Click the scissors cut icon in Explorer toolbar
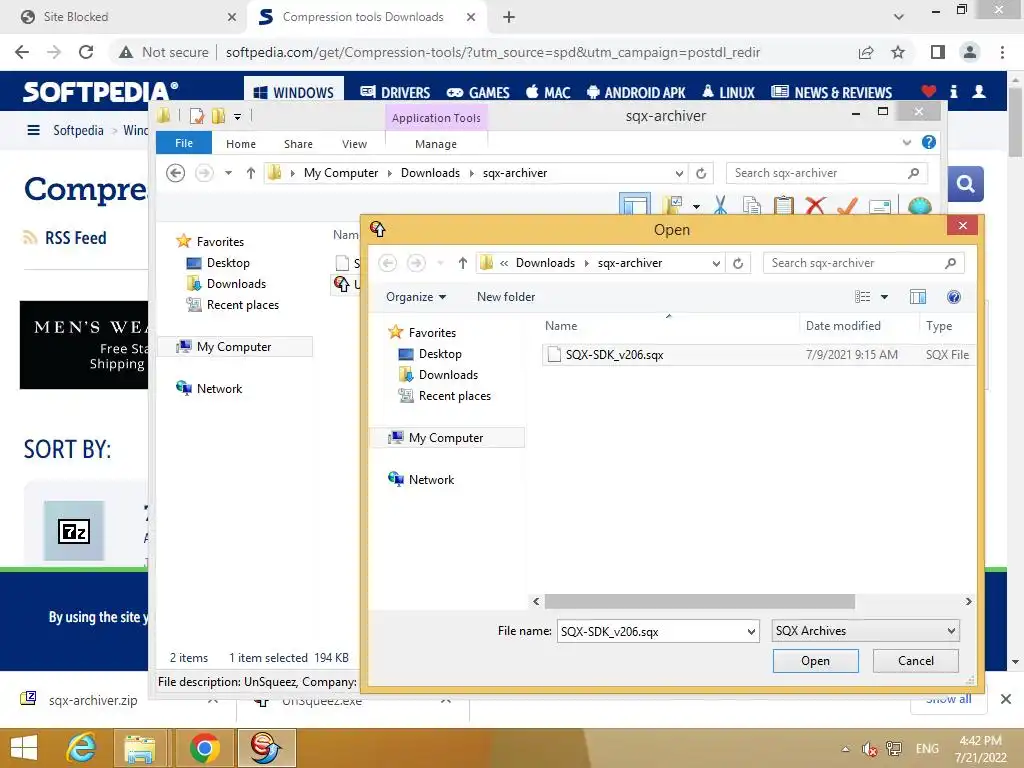Viewport: 1024px width, 768px height. pos(720,205)
